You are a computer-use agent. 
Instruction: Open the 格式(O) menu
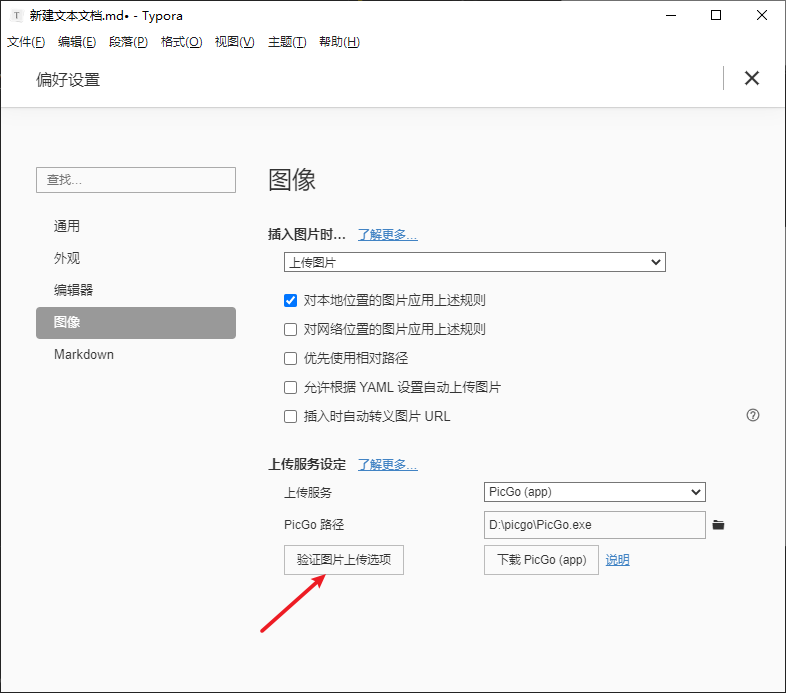181,42
